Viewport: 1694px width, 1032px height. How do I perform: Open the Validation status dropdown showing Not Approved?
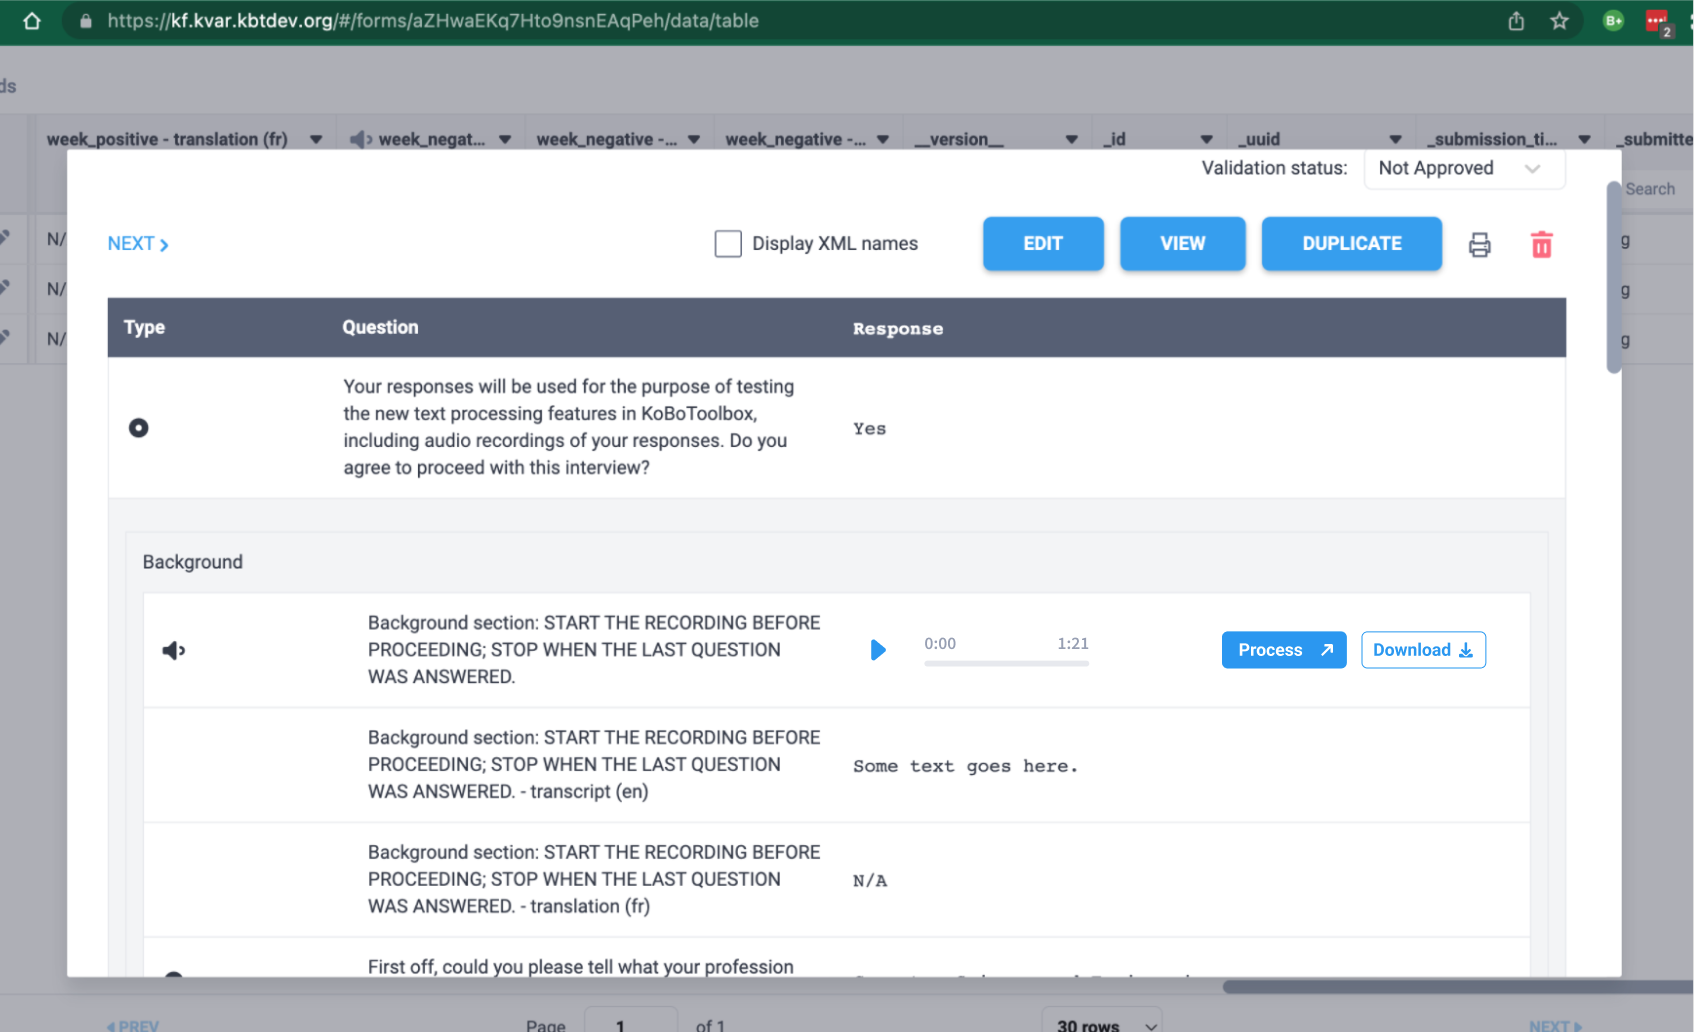pos(1463,168)
